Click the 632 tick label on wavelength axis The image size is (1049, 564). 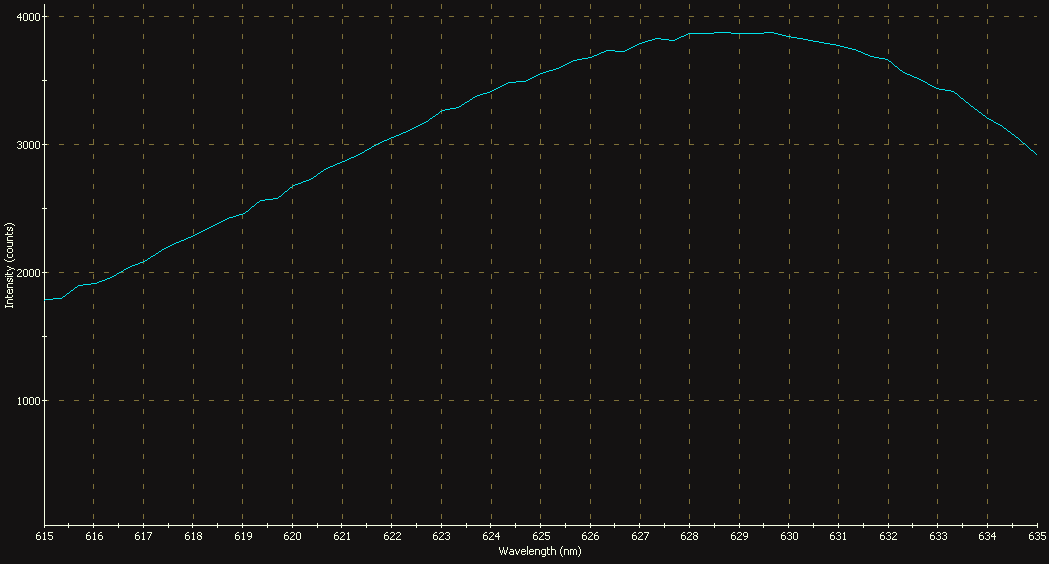click(887, 537)
